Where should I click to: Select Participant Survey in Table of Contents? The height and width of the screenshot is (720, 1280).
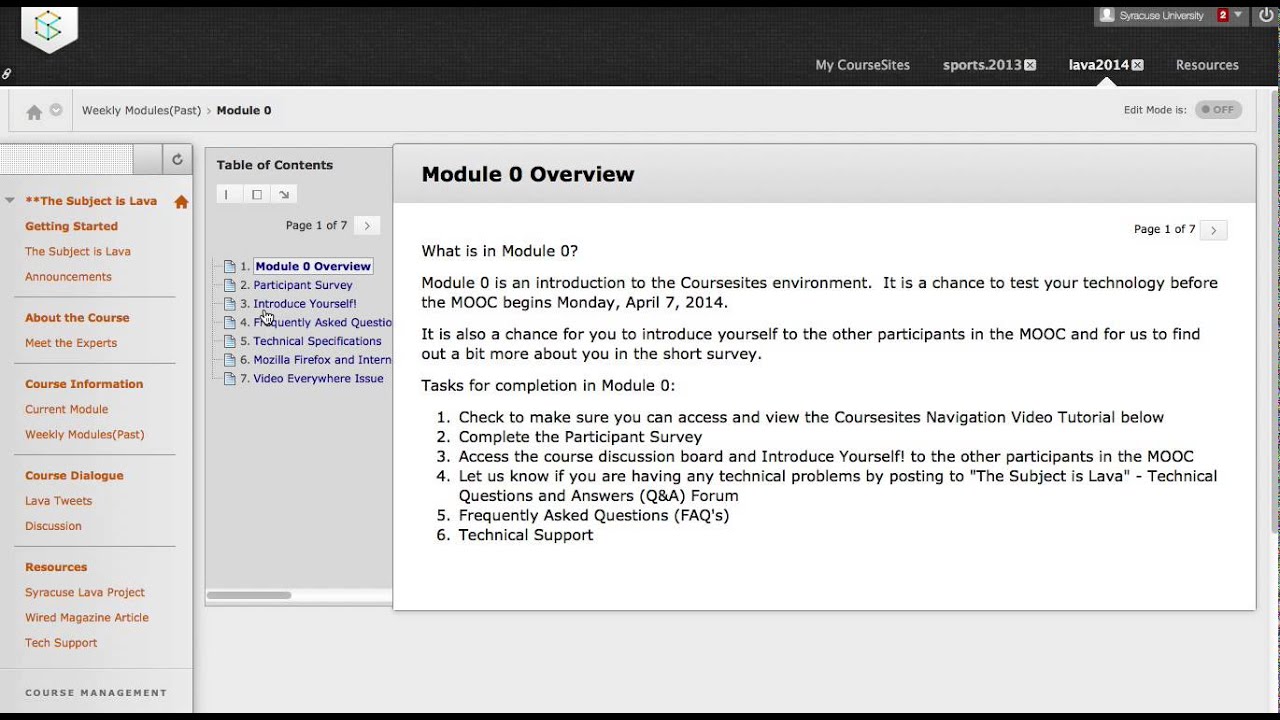303,285
